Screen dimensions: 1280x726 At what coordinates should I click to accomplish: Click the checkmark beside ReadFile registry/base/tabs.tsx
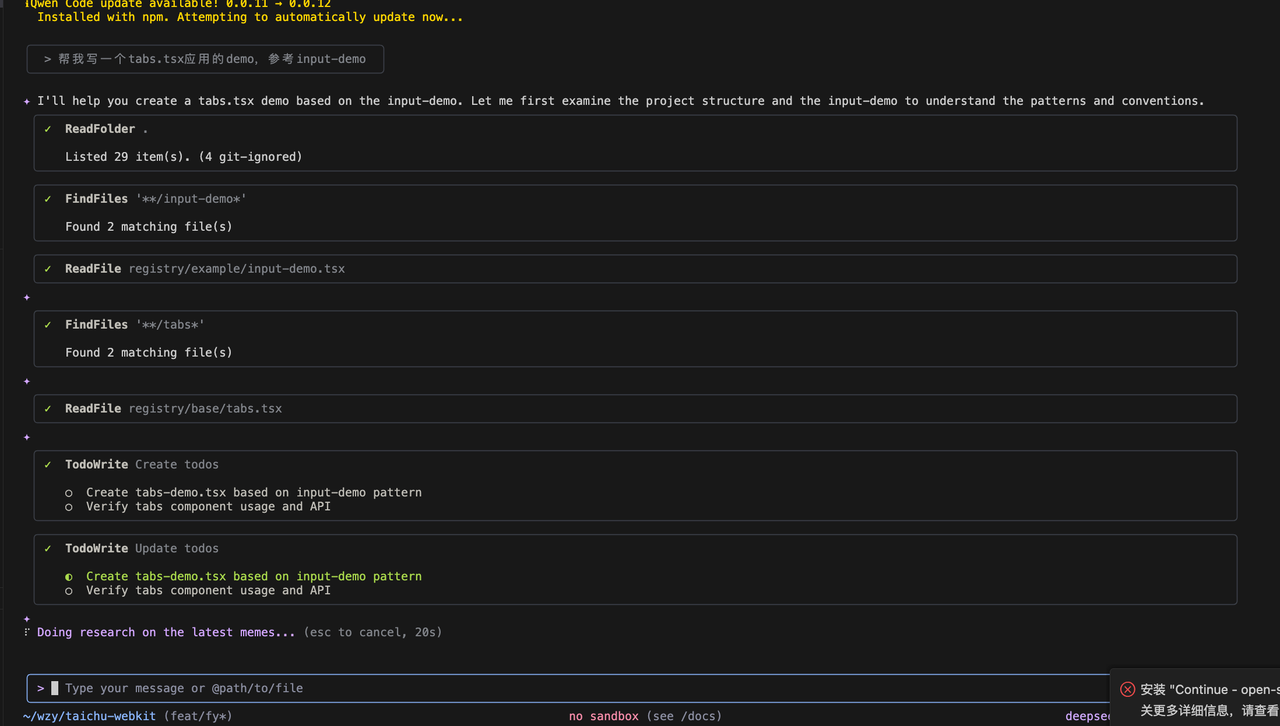pyautogui.click(x=47, y=409)
